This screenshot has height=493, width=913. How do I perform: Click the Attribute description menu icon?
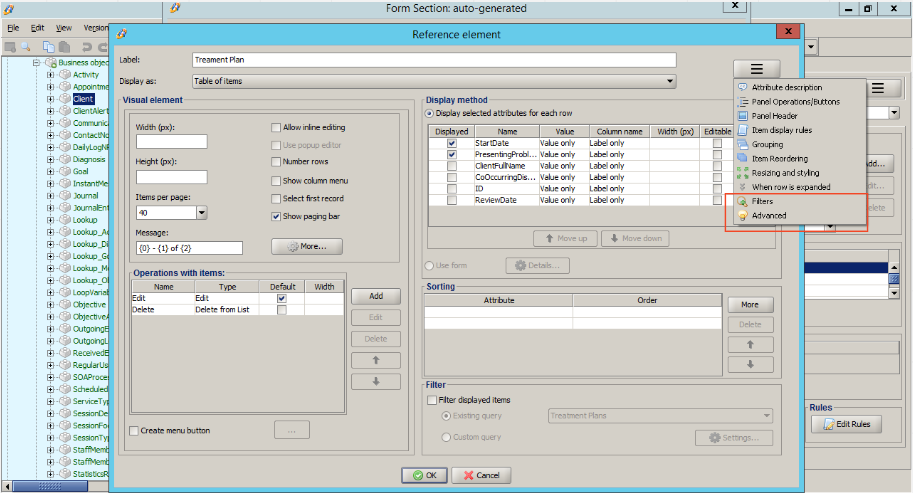pyautogui.click(x=742, y=87)
